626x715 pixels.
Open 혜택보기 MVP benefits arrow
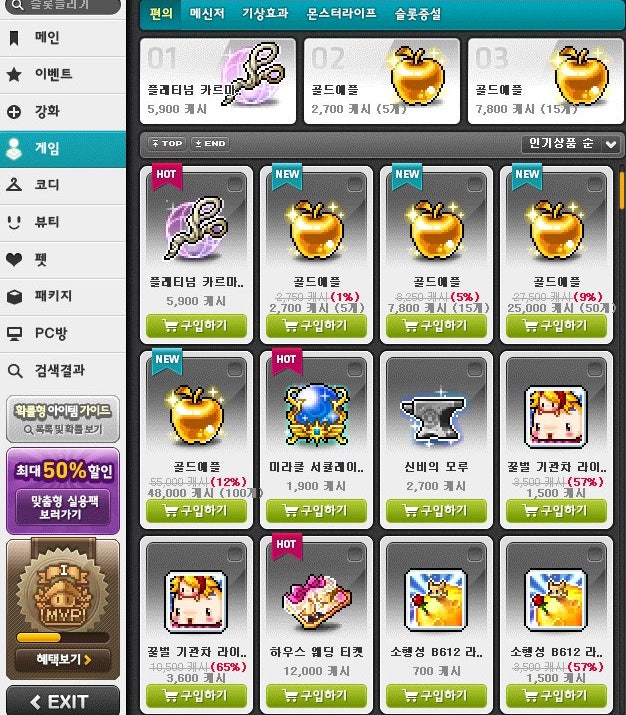63,659
